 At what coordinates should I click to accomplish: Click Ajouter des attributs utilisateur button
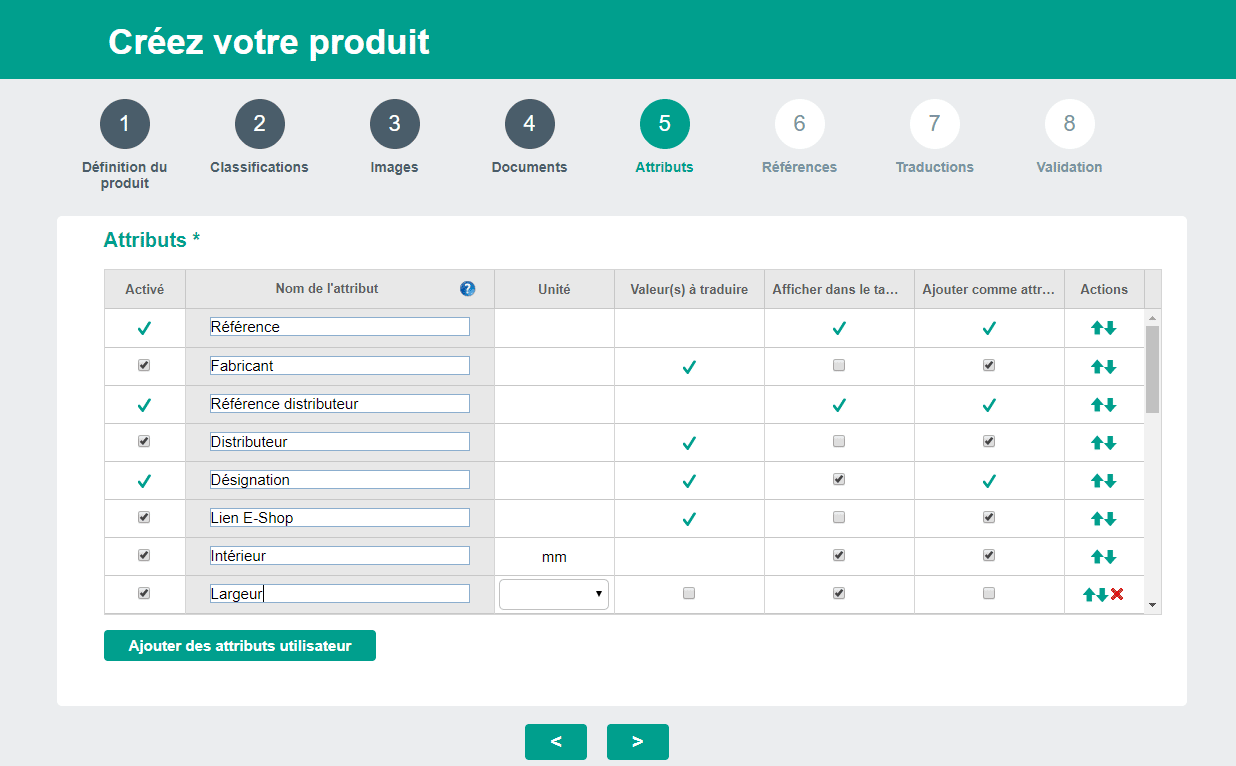(x=239, y=646)
